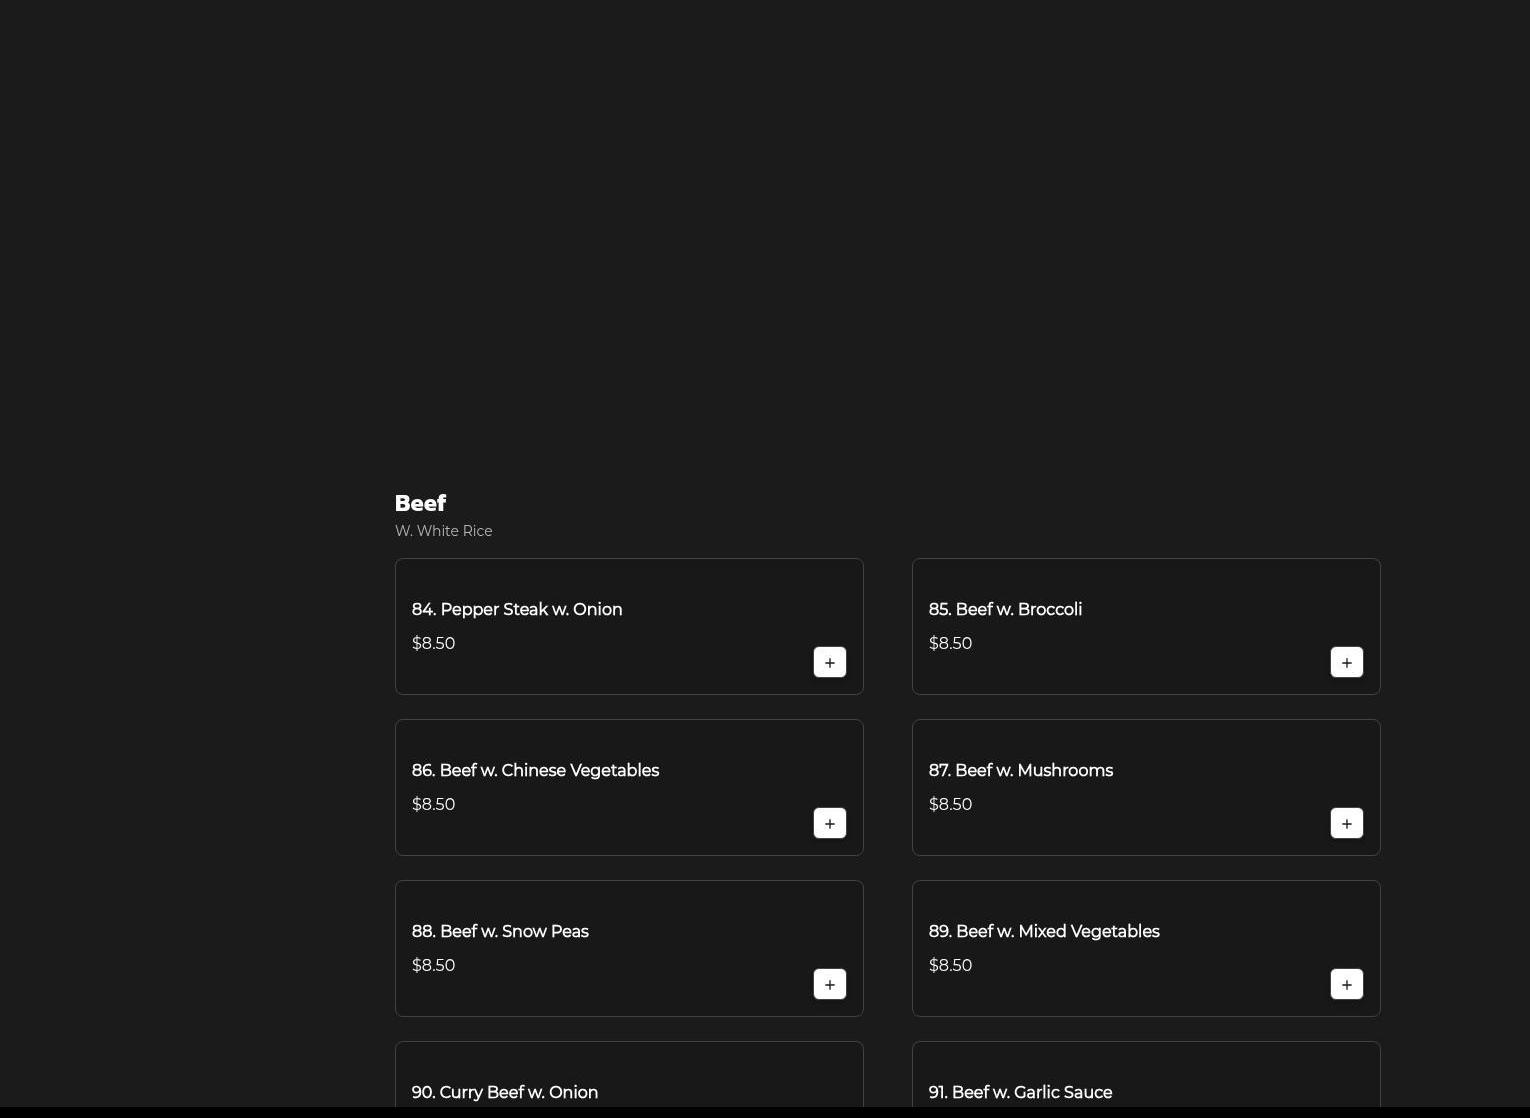
Task: View 87. Beef w. Mushrooms details
Action: [x=1020, y=770]
